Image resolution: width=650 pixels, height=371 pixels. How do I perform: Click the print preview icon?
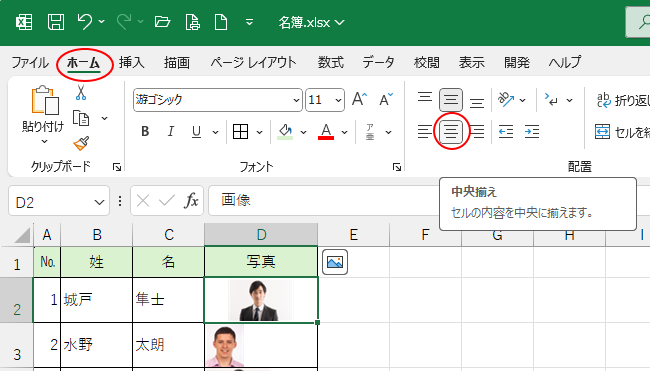[192, 22]
